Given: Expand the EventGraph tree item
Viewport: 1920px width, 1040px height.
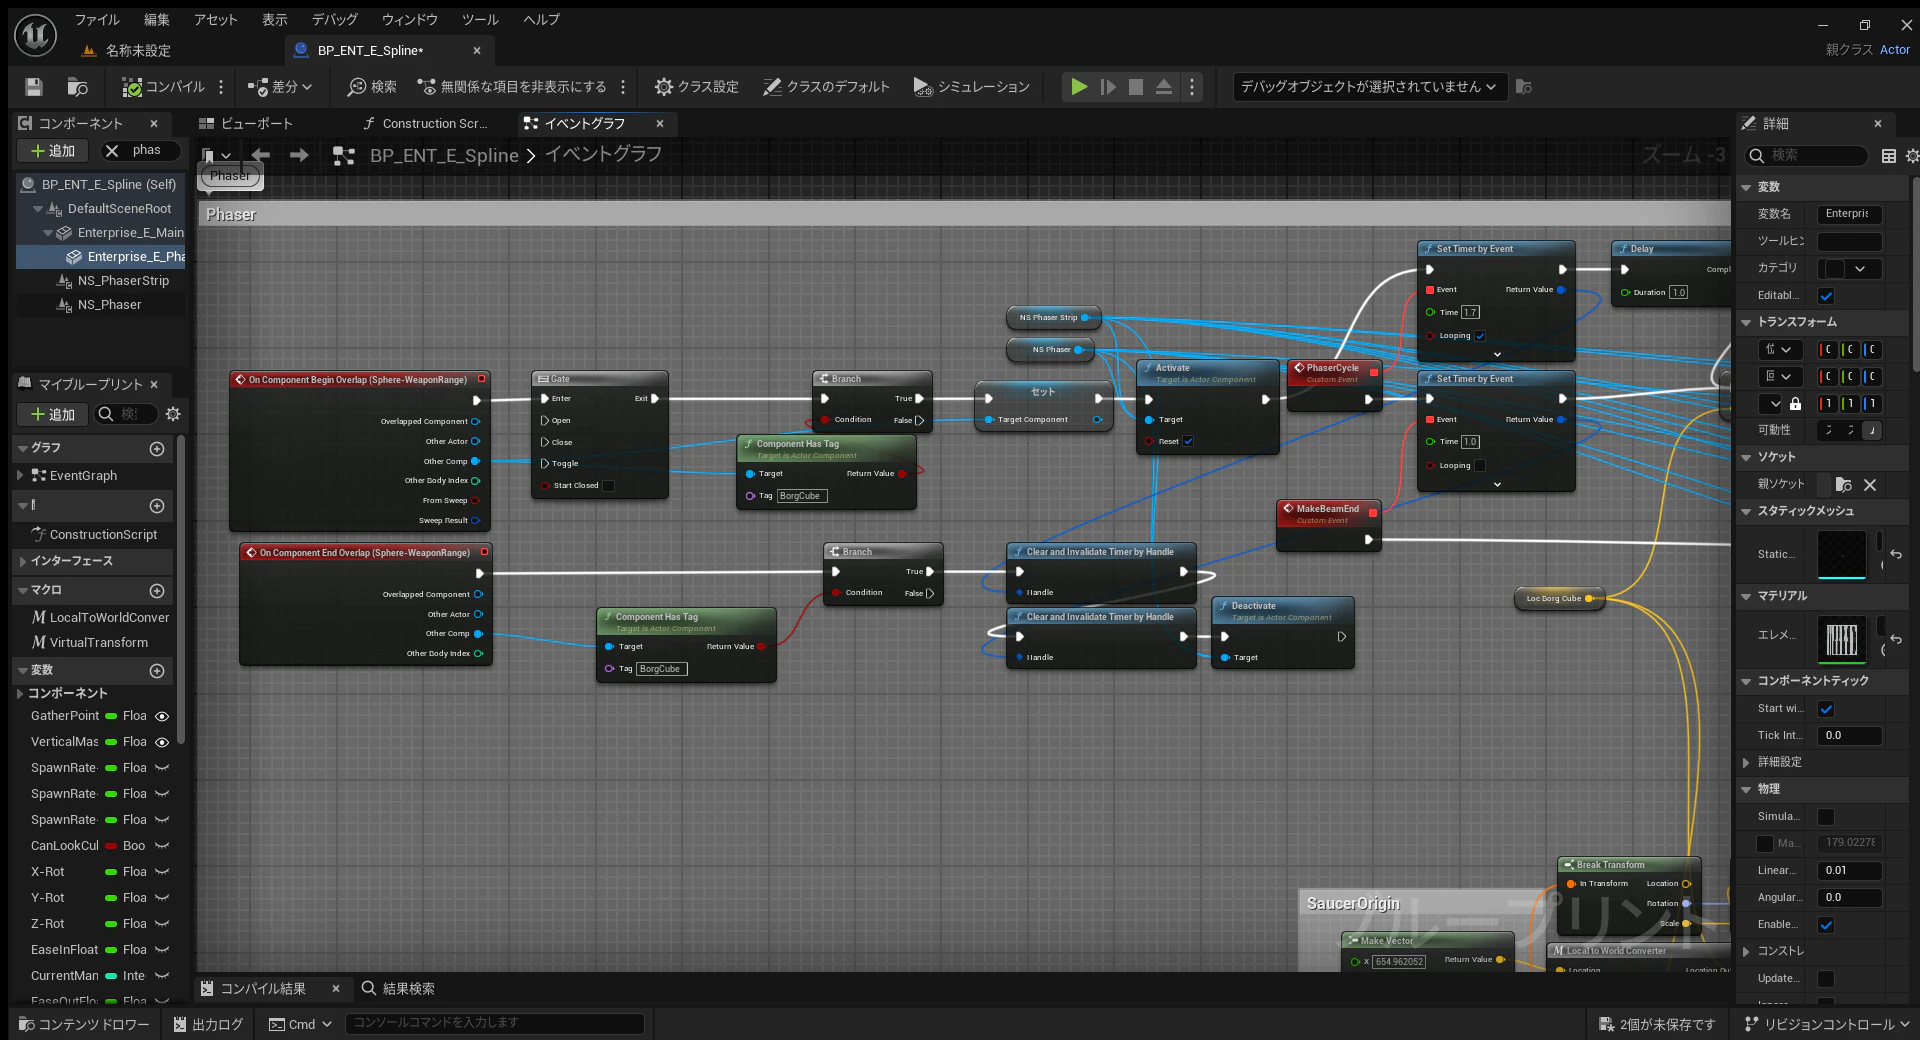Looking at the screenshot, I should [x=20, y=475].
